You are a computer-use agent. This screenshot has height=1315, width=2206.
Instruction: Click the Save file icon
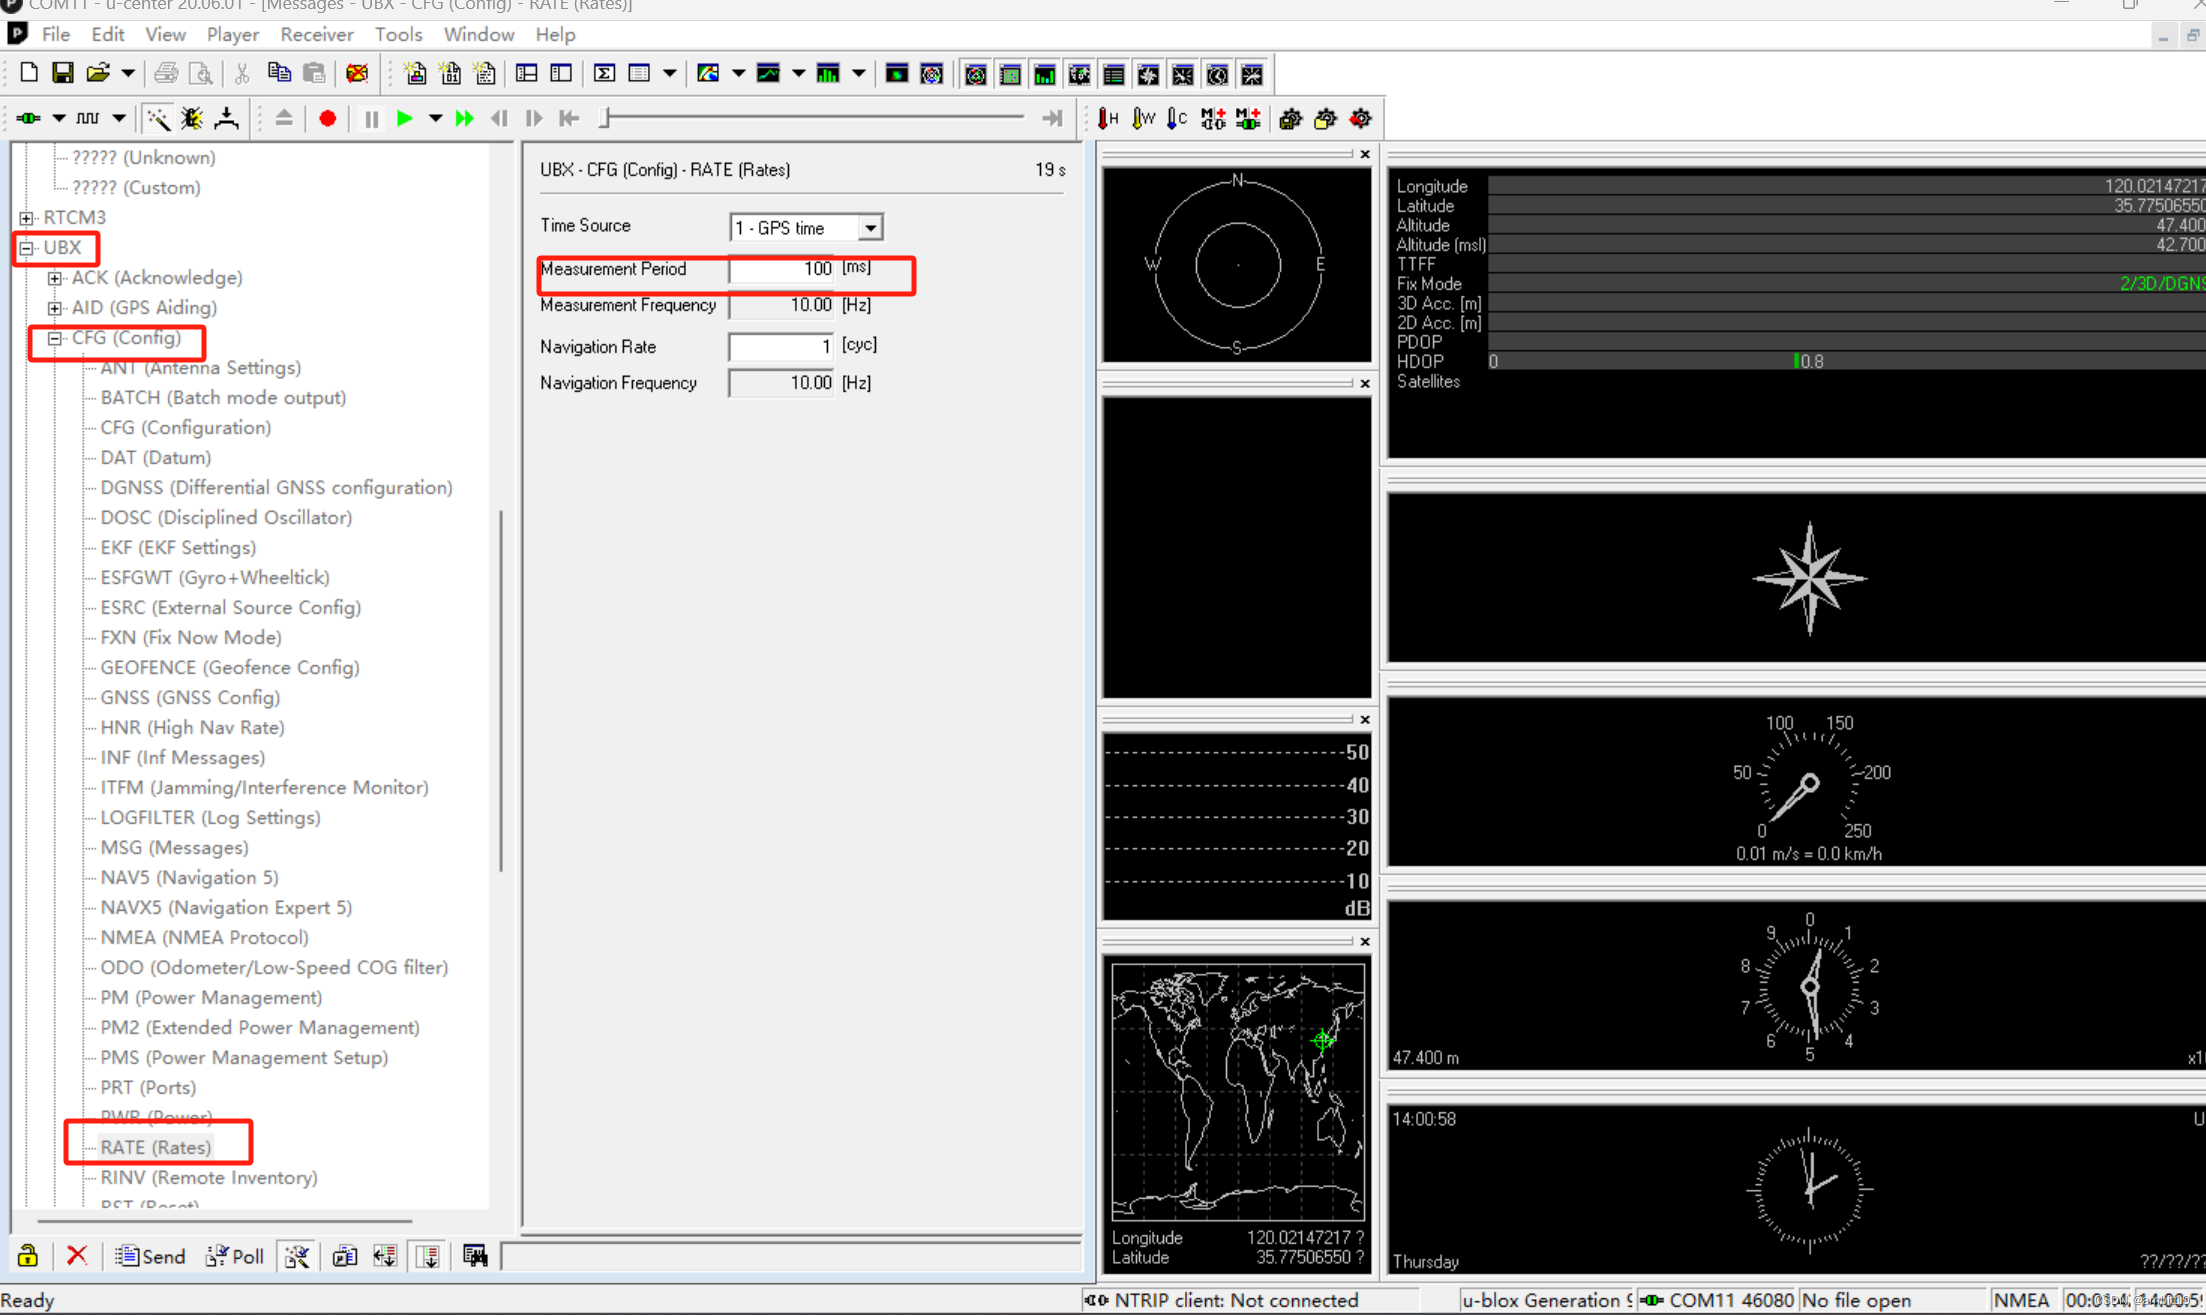(62, 74)
